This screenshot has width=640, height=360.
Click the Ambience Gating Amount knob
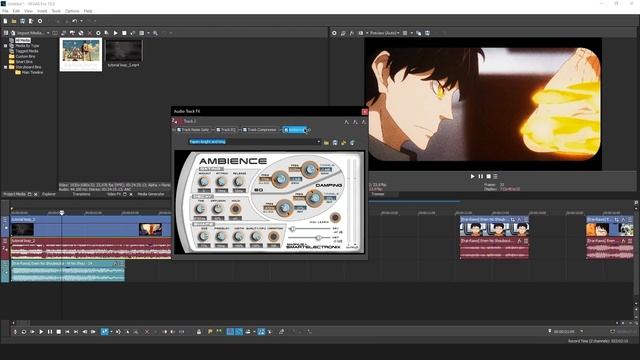click(204, 182)
